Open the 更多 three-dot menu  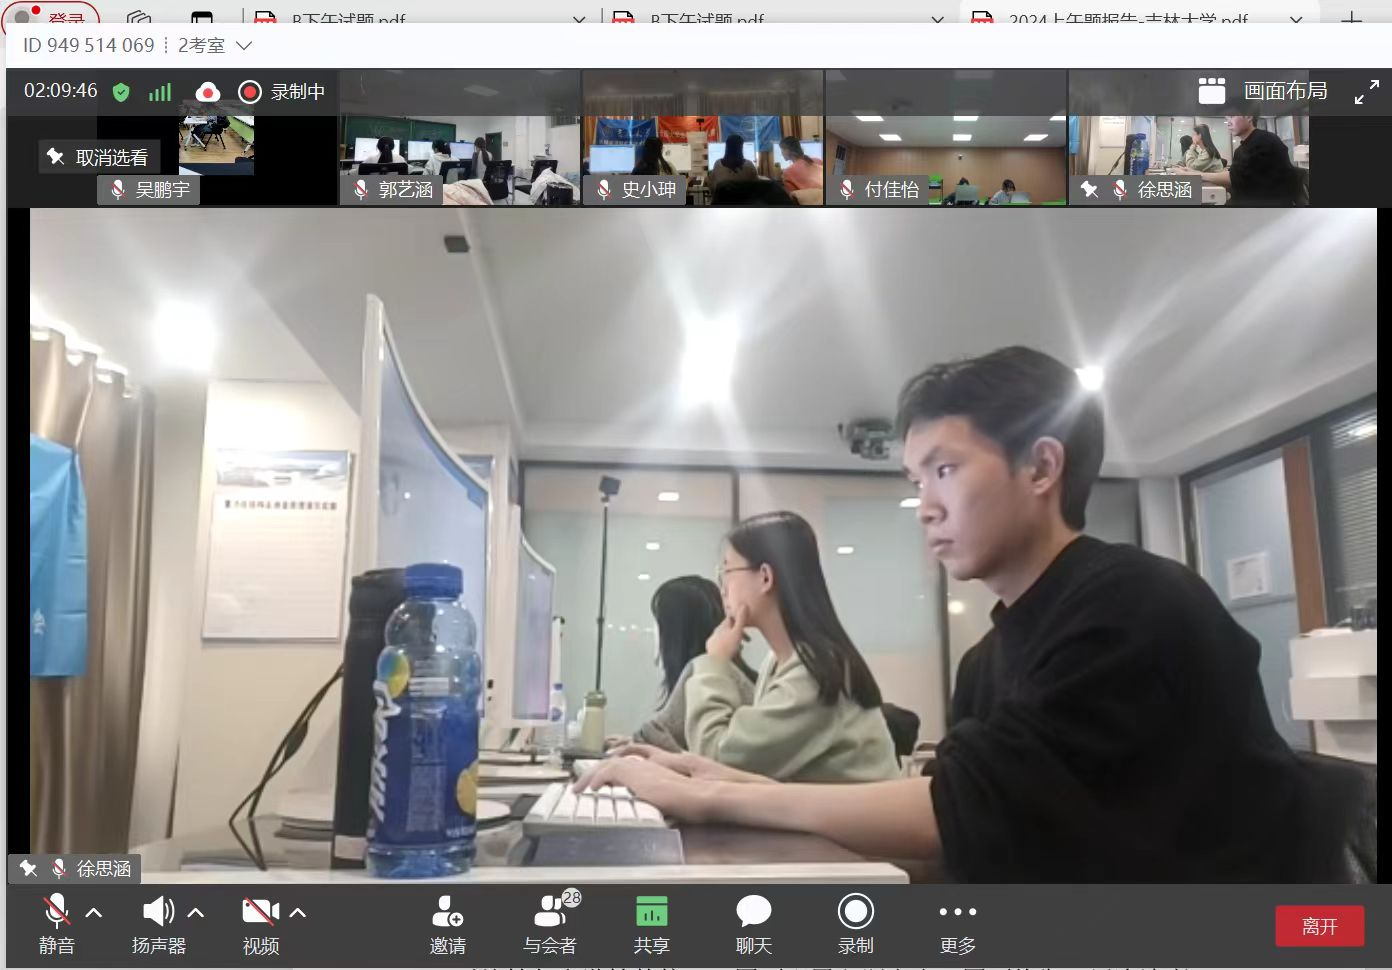(957, 912)
